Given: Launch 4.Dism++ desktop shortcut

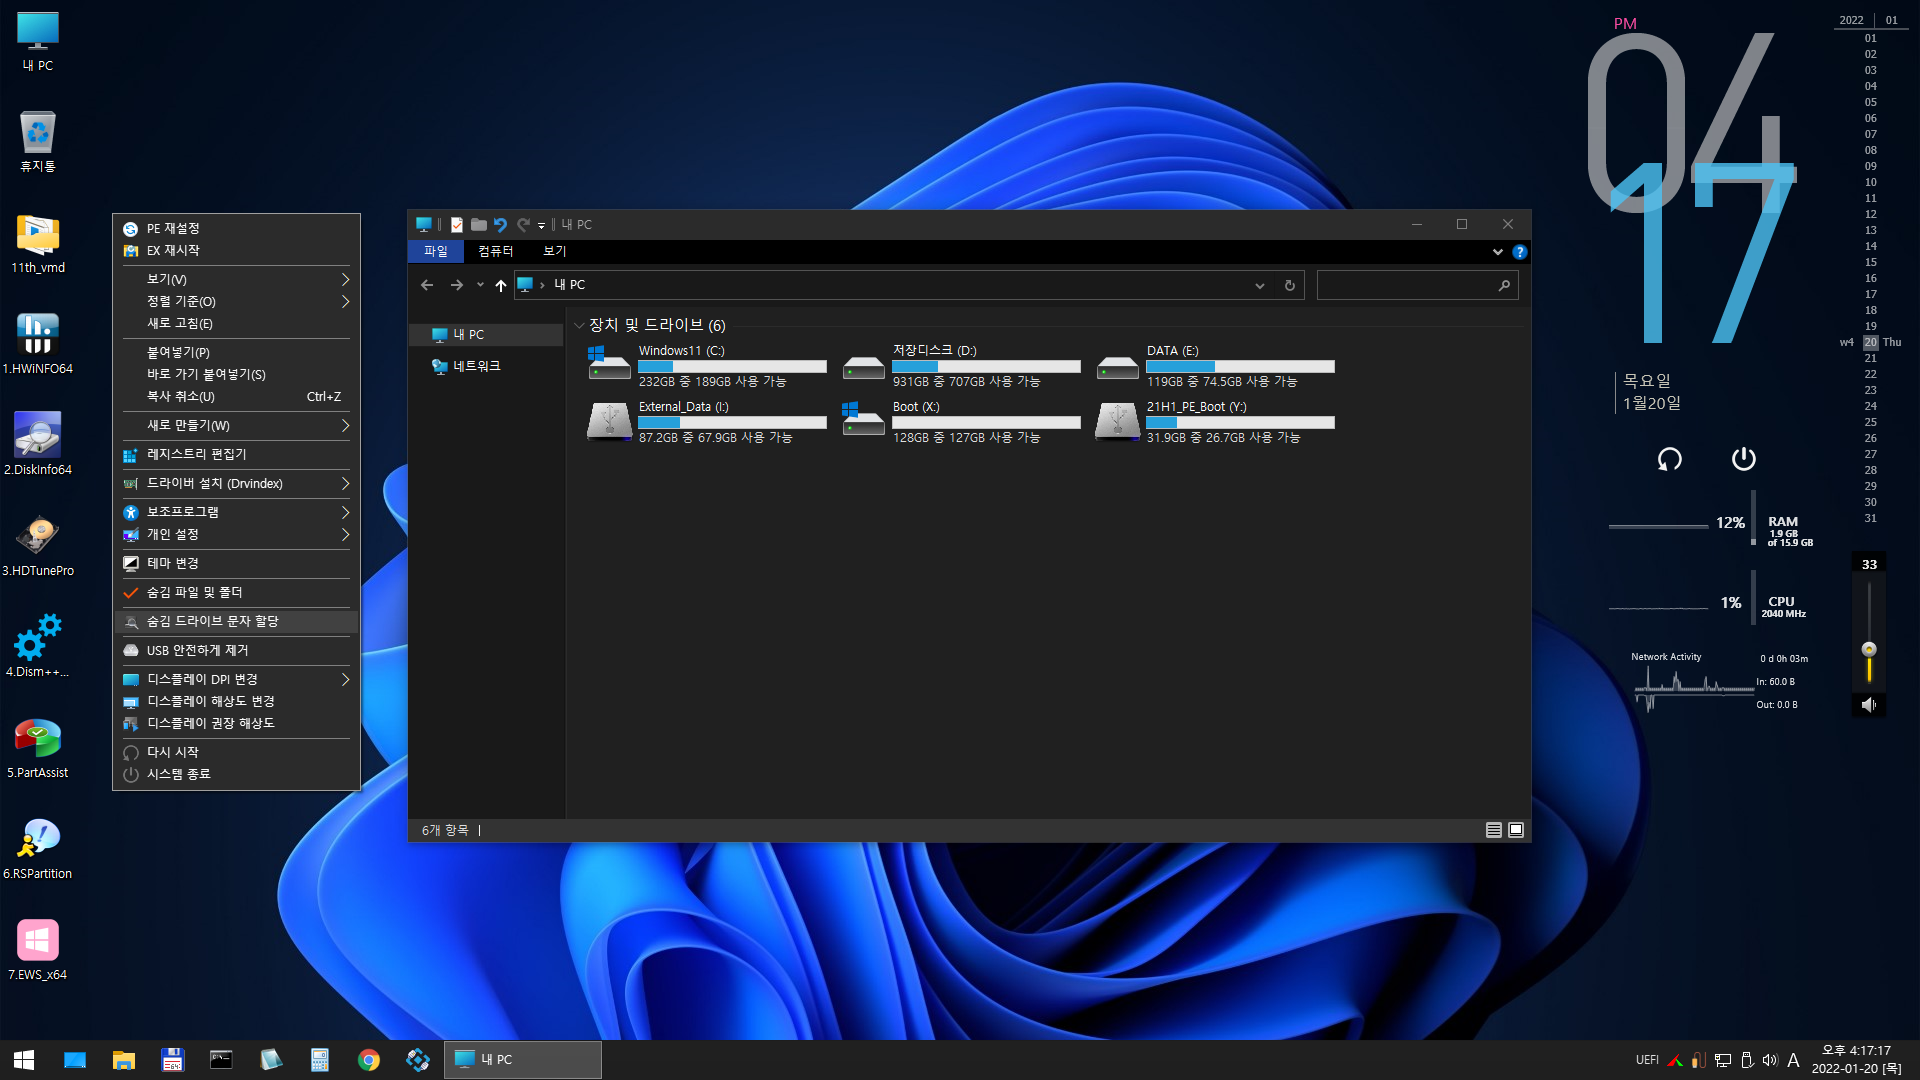Looking at the screenshot, I should tap(38, 647).
